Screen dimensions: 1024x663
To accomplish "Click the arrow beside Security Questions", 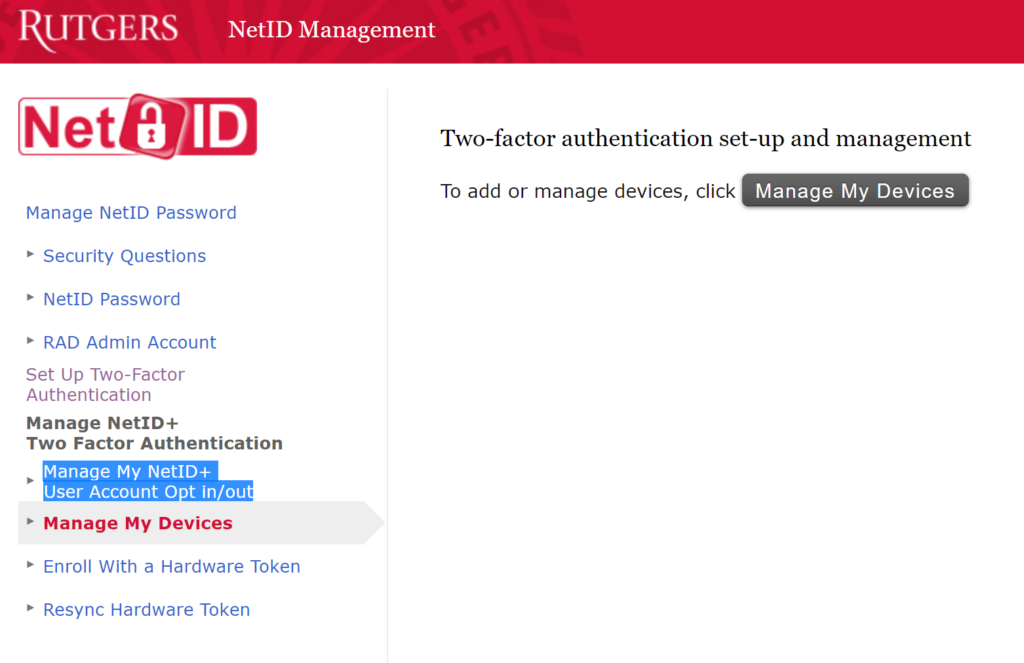I will pos(31,254).
